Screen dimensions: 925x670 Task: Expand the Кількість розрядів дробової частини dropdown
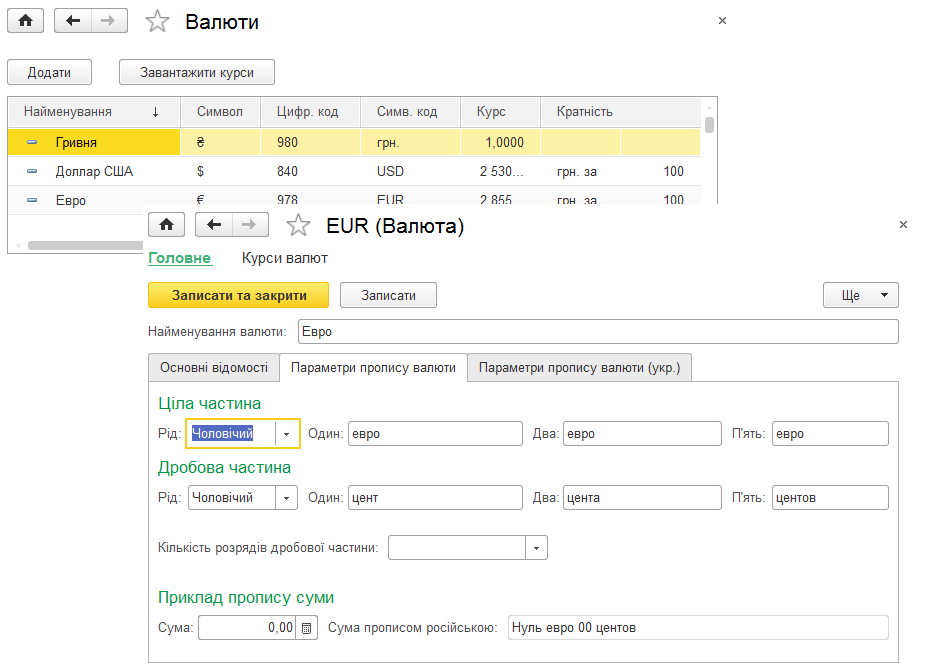[x=536, y=548]
